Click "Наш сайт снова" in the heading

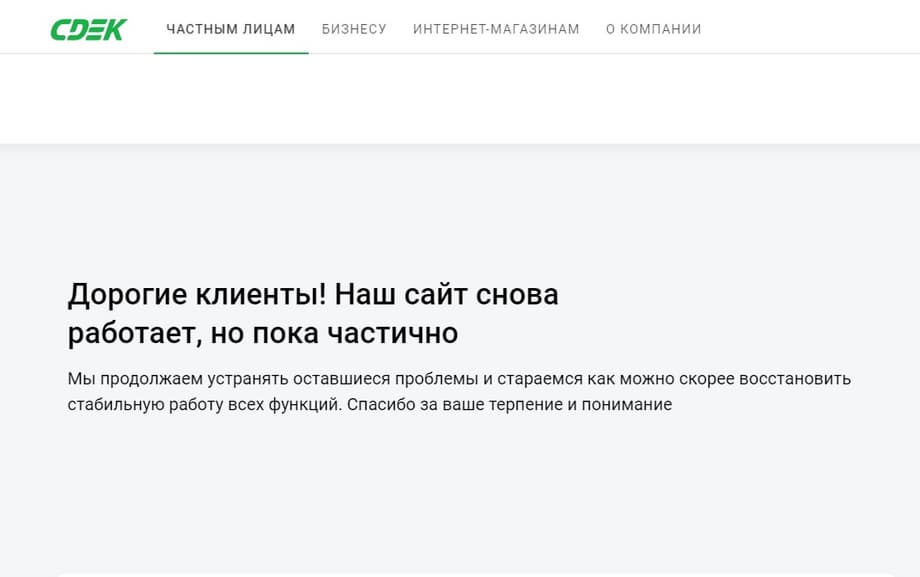click(446, 295)
